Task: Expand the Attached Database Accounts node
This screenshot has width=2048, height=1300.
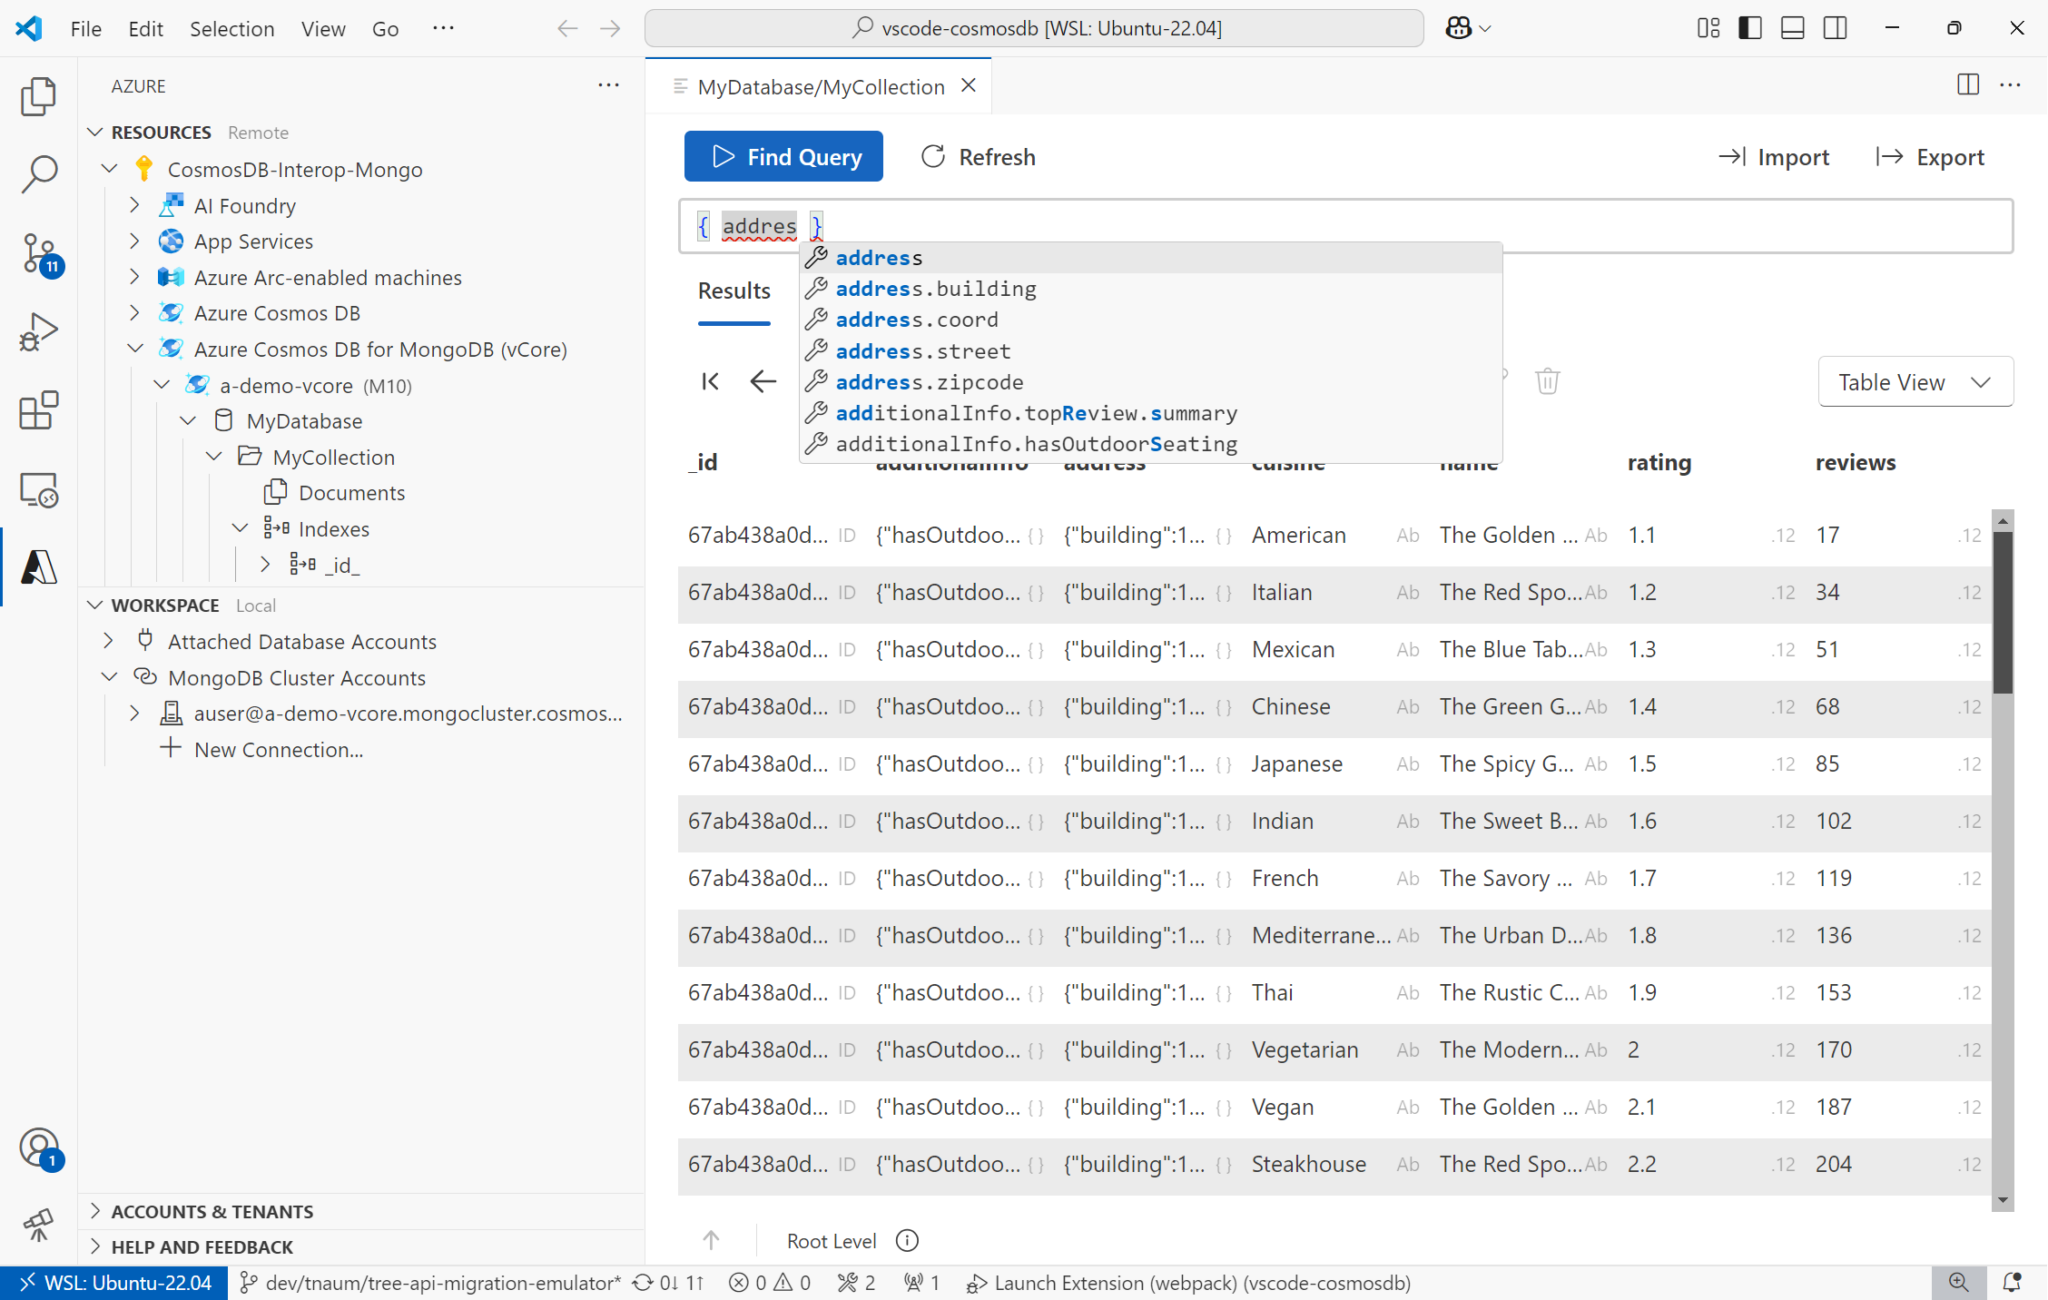Action: coord(107,640)
